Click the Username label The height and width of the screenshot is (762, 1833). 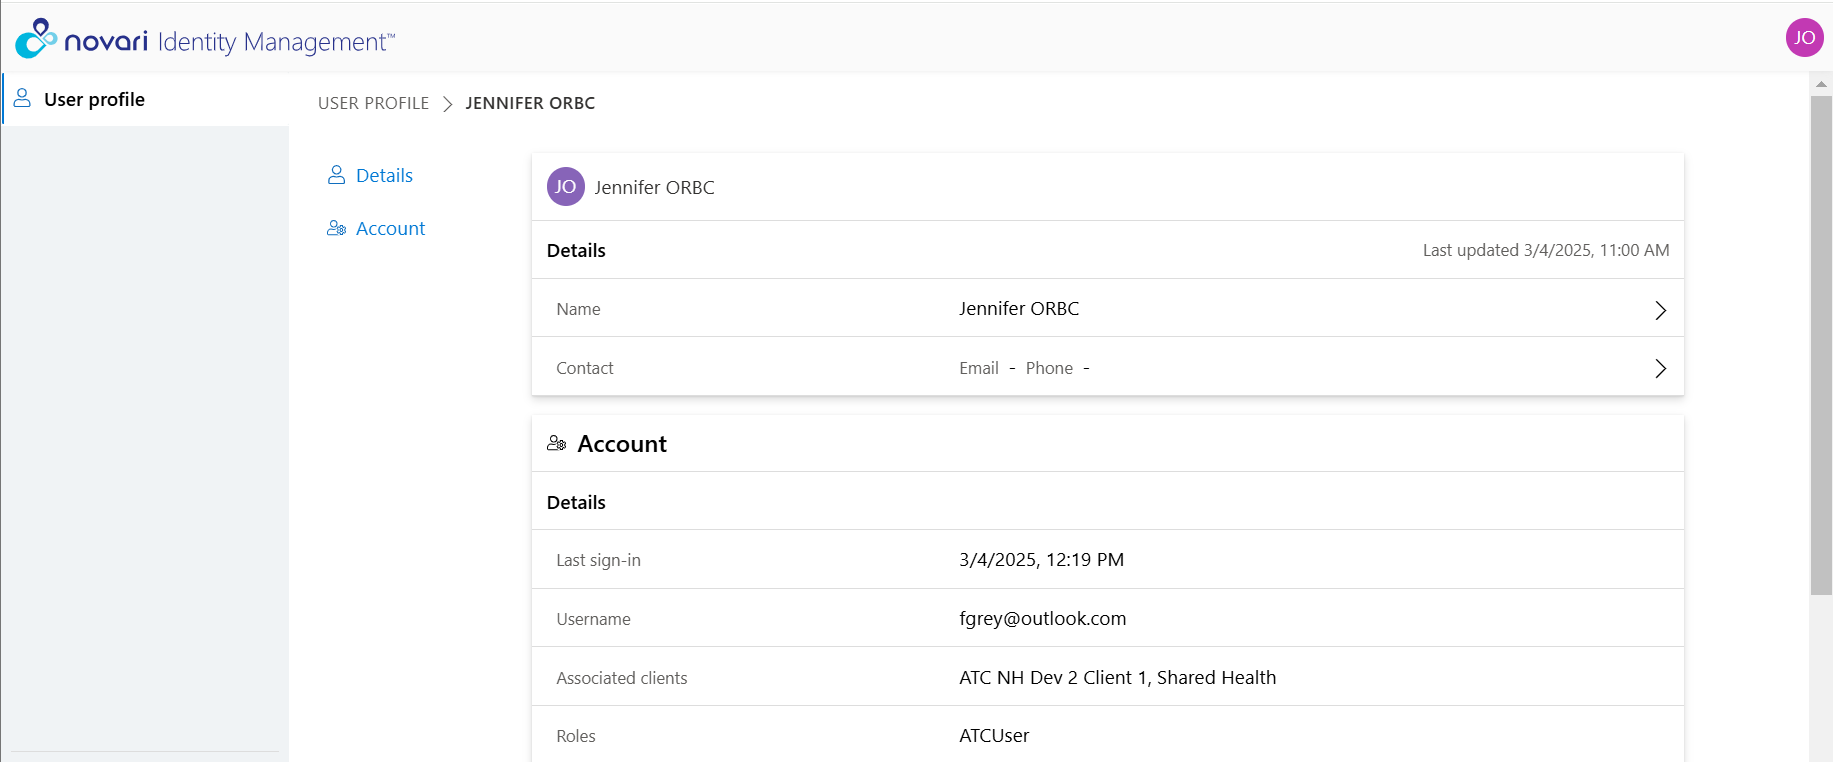(x=593, y=619)
